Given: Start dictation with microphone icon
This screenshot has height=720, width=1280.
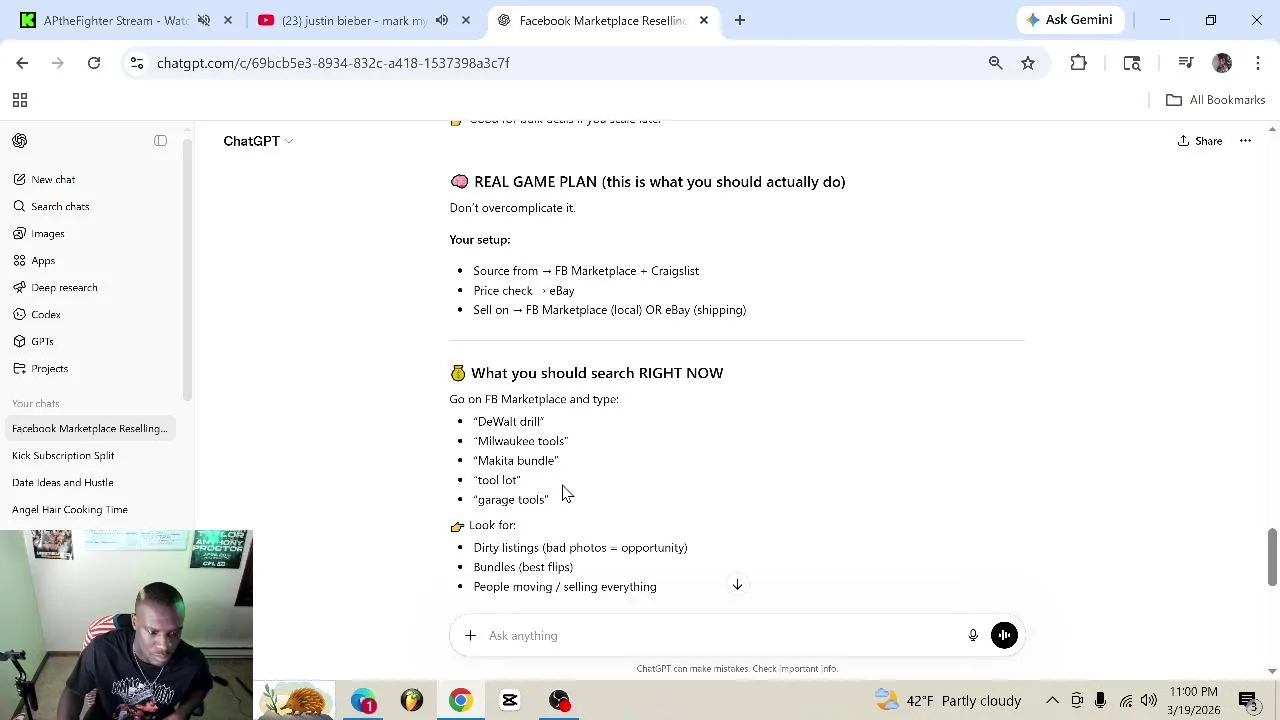Looking at the screenshot, I should pos(972,635).
